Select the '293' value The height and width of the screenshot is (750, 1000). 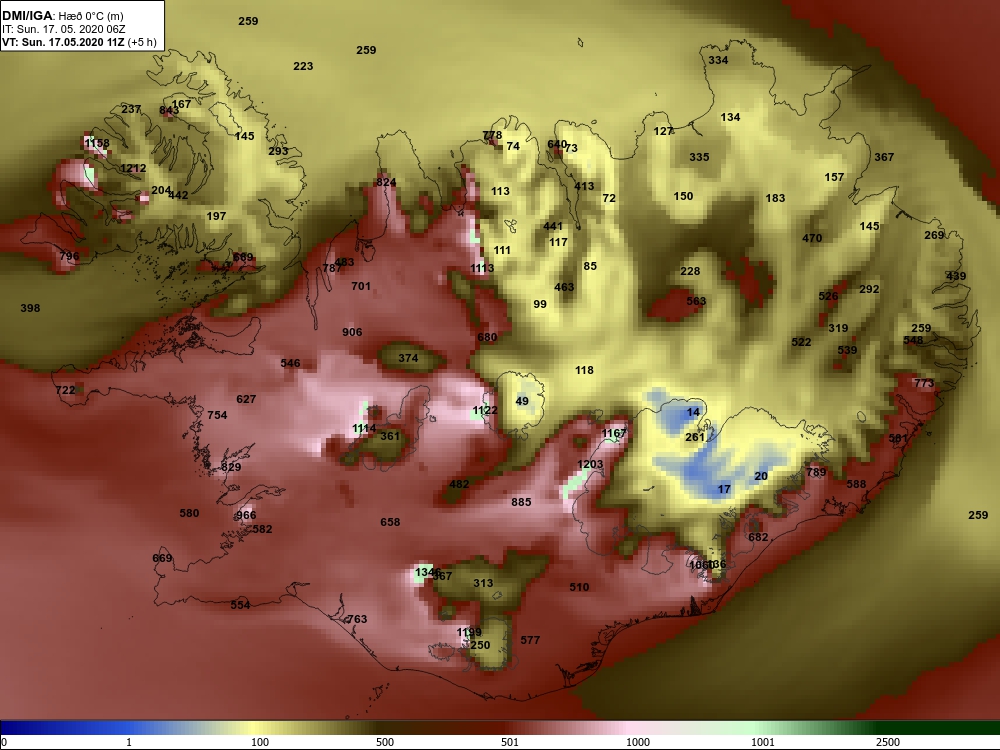click(x=277, y=151)
